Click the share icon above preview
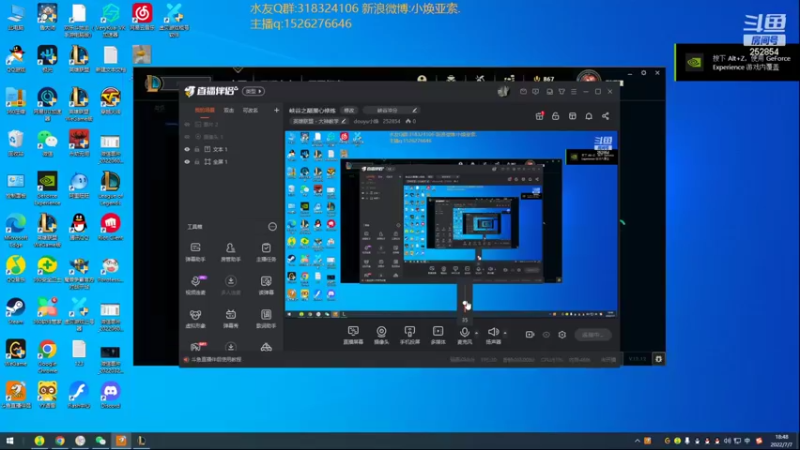 click(x=606, y=116)
